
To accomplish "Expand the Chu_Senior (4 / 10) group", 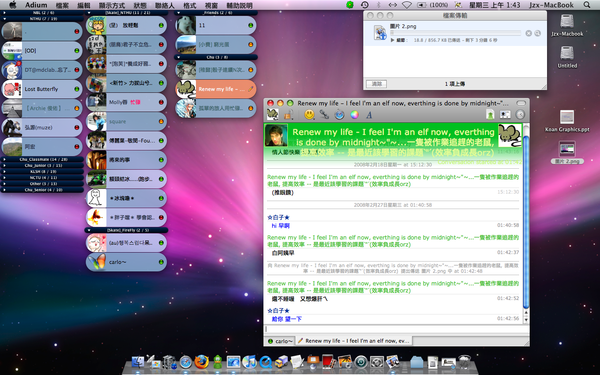I will [x=4, y=190].
